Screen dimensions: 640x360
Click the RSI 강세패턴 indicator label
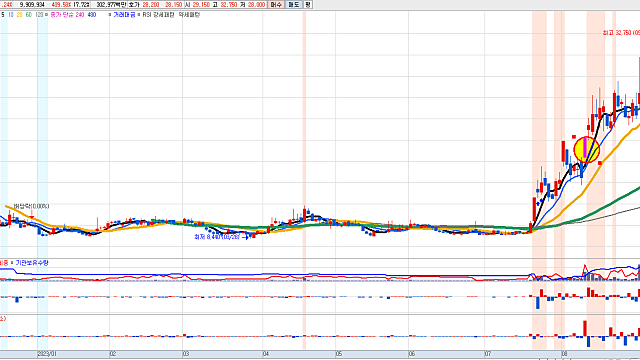point(158,15)
